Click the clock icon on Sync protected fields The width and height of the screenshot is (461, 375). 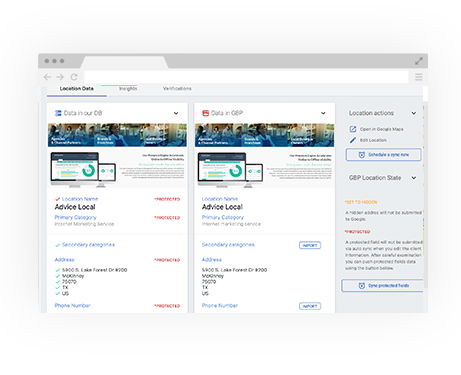pos(362,286)
